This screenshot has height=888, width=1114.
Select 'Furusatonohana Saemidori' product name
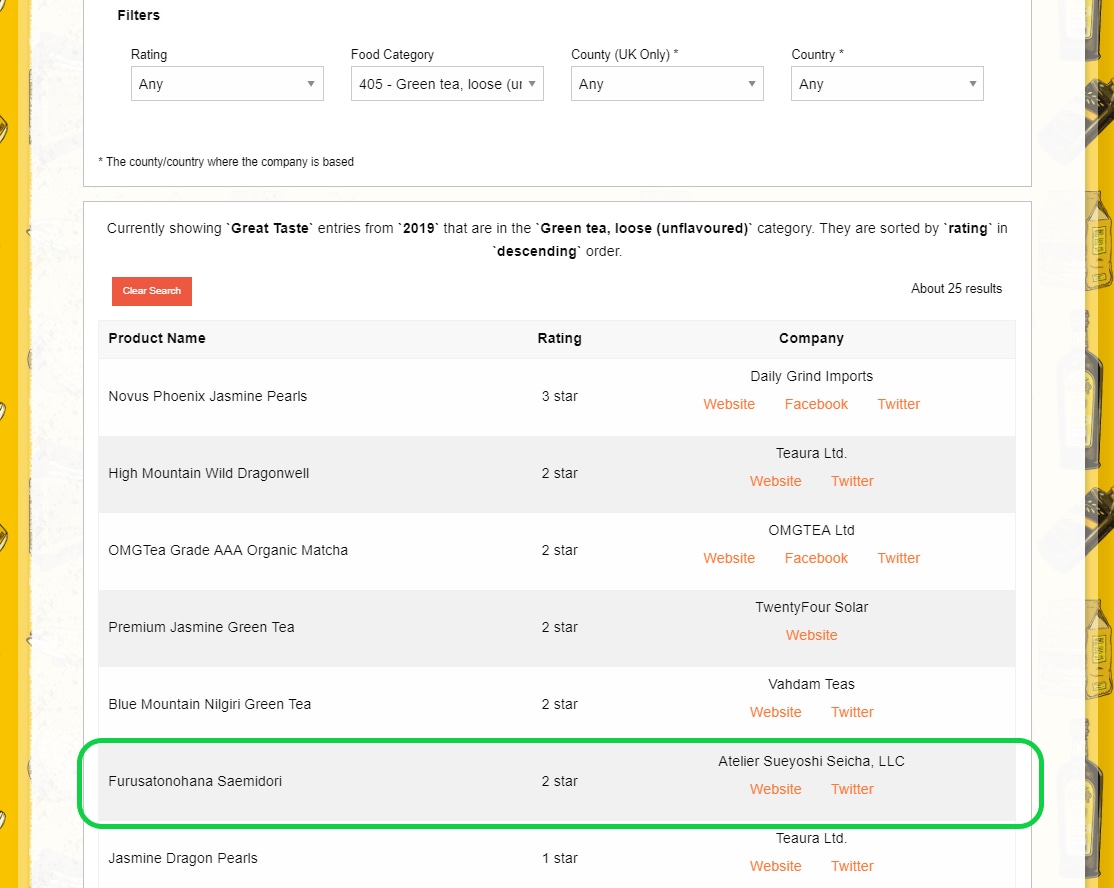pyautogui.click(x=195, y=781)
